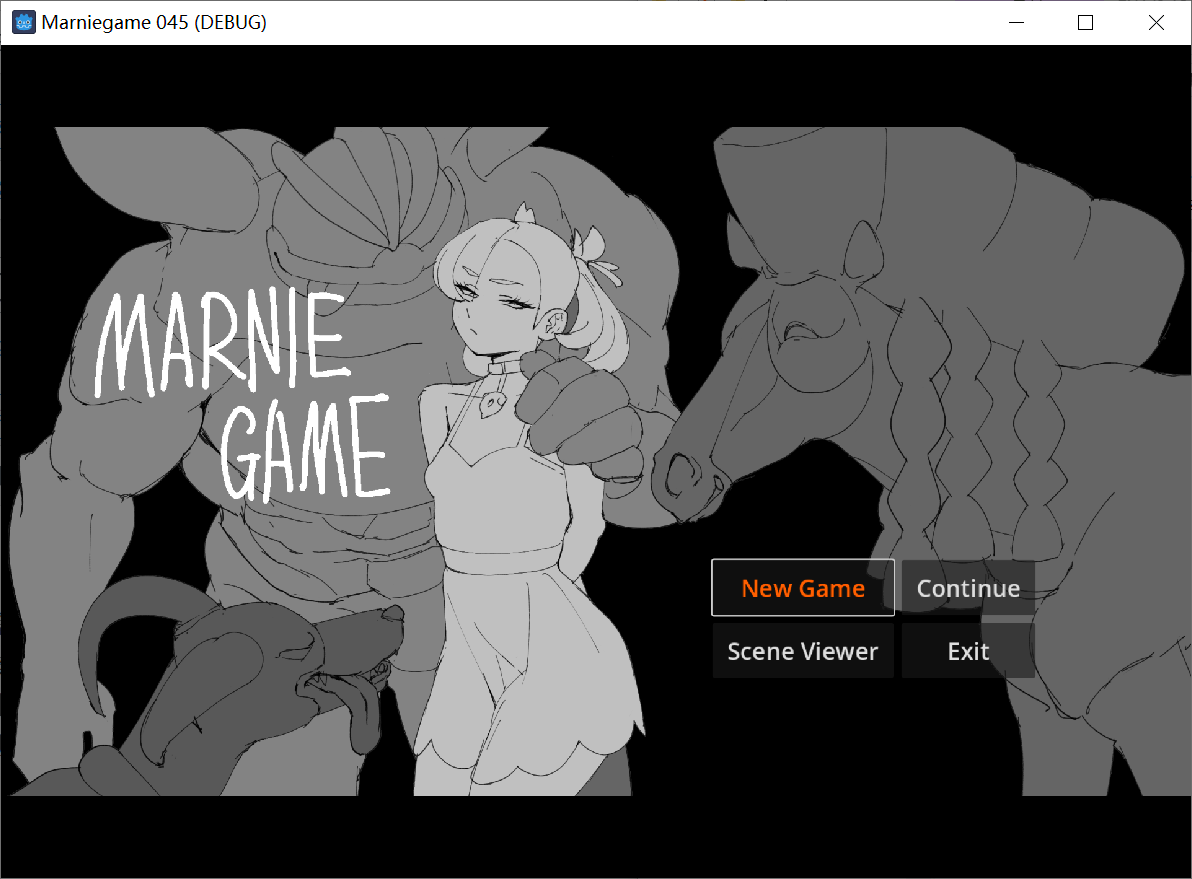The image size is (1192, 879).
Task: Maximize the Marniegame window
Action: (1086, 23)
